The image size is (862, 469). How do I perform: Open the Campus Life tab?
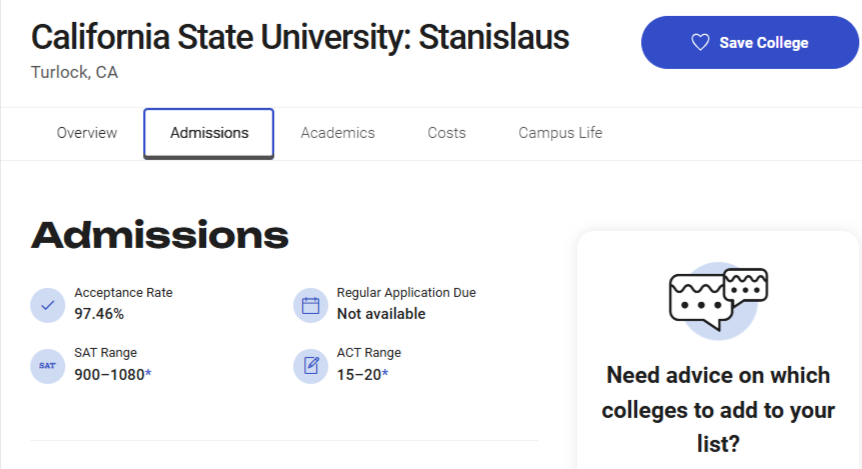[x=560, y=133]
